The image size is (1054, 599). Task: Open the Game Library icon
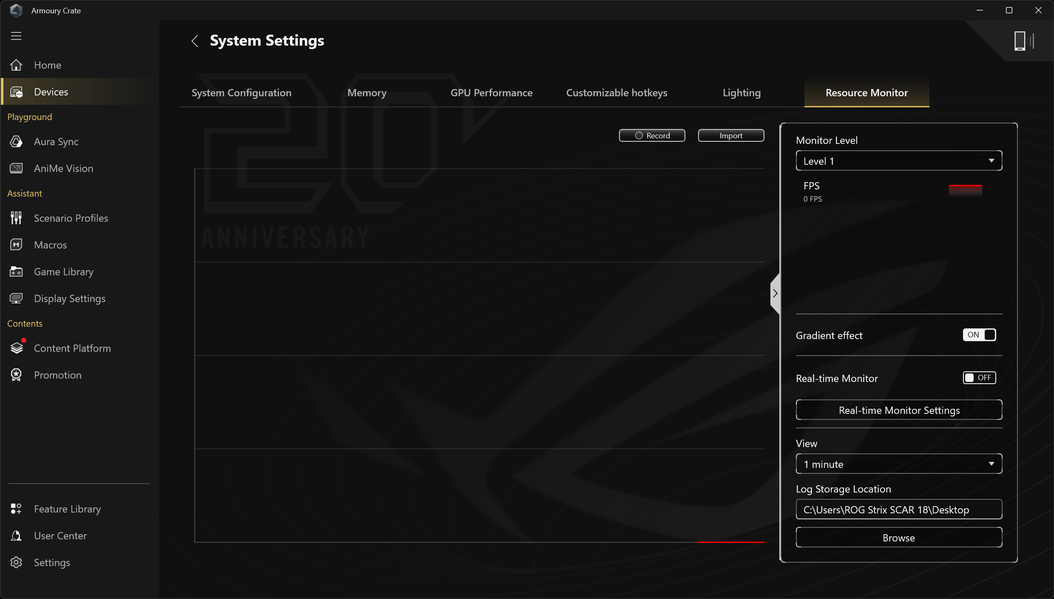pyautogui.click(x=16, y=272)
